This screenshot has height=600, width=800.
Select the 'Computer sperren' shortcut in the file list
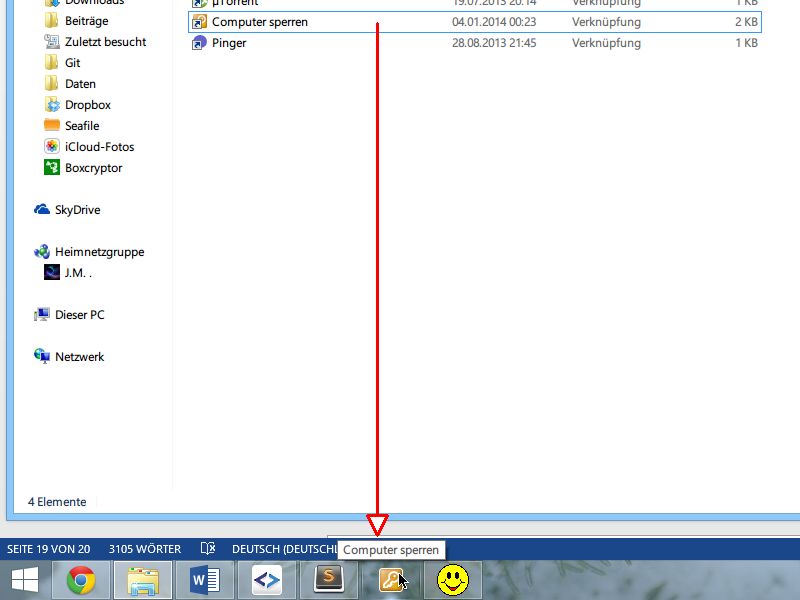[x=474, y=22]
